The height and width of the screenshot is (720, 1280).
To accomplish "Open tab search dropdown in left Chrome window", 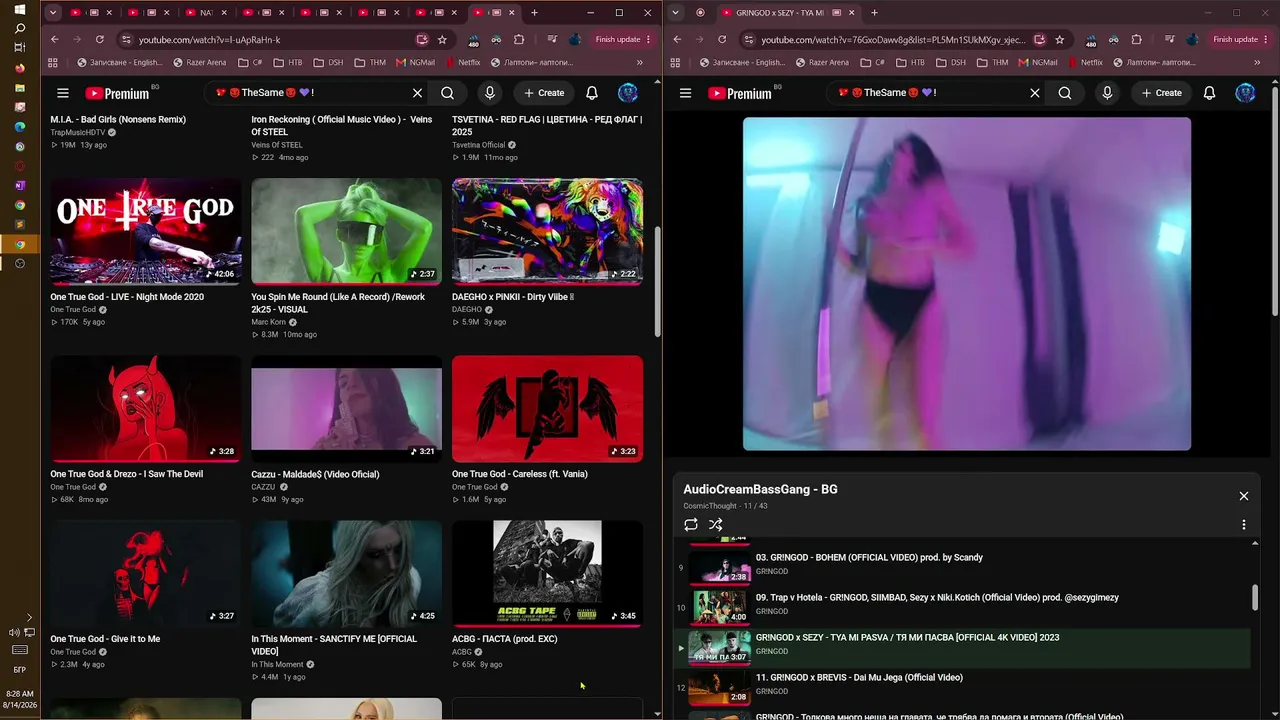I will pyautogui.click(x=53, y=13).
